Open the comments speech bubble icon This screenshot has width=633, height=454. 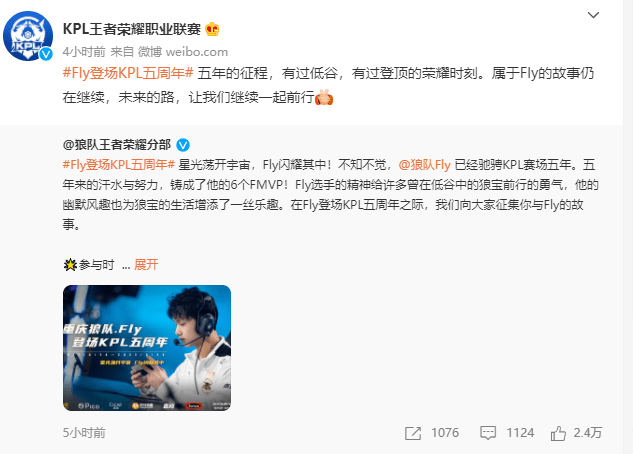[x=488, y=433]
